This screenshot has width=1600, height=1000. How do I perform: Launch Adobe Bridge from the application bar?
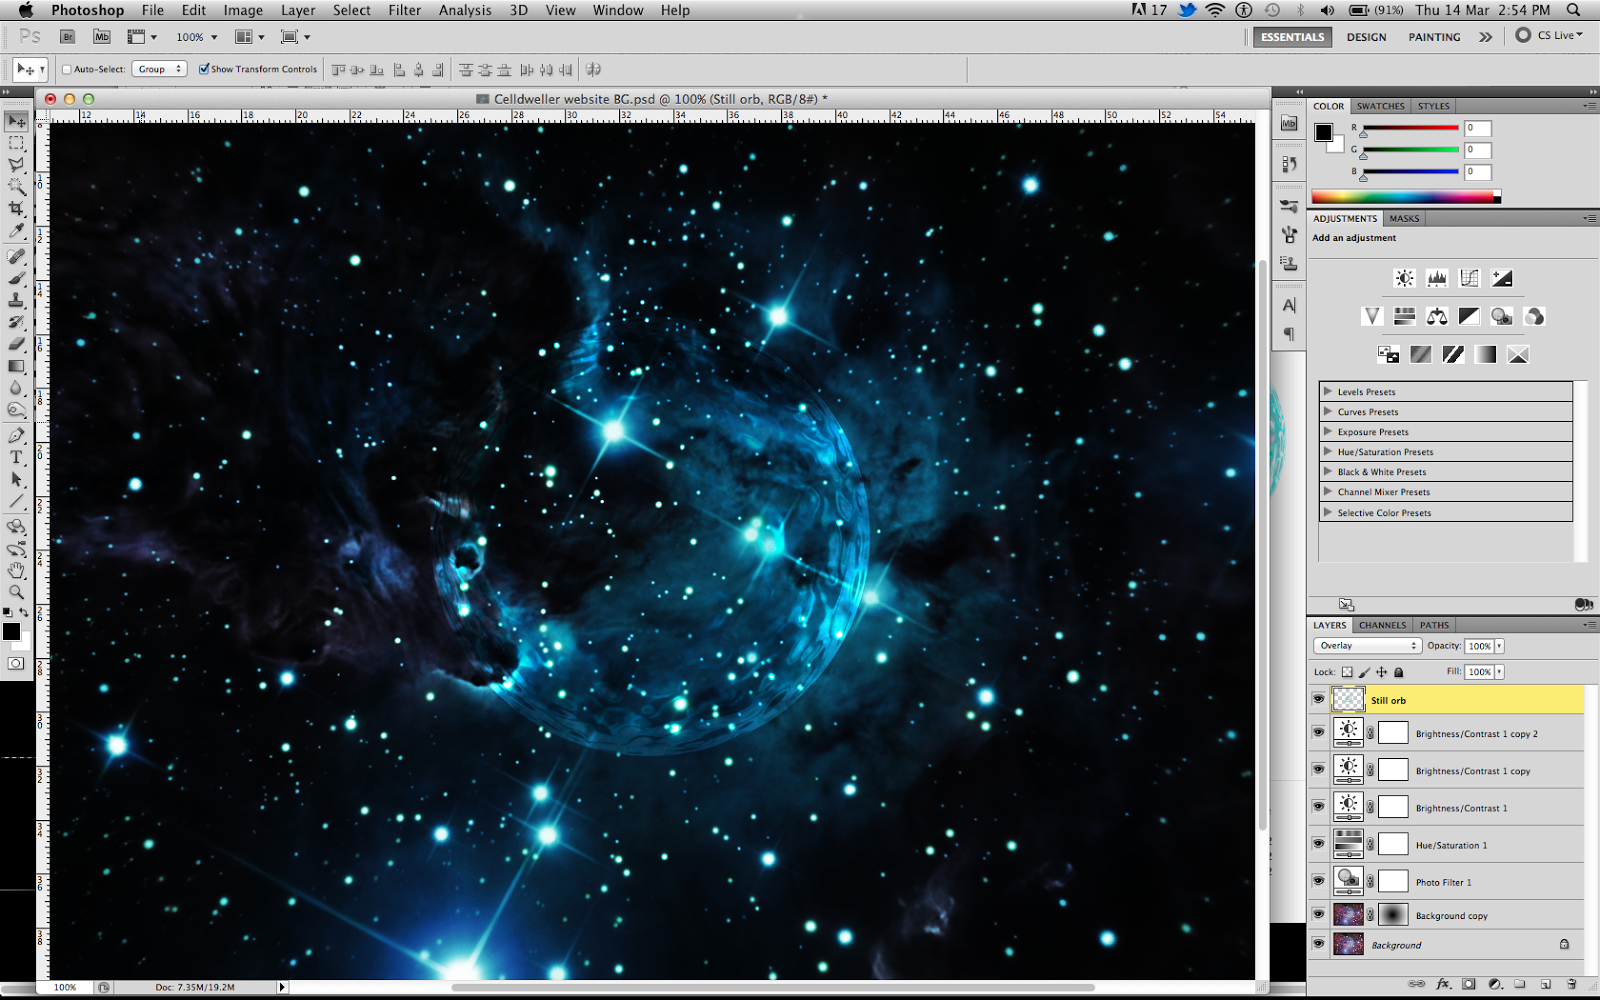coord(68,37)
